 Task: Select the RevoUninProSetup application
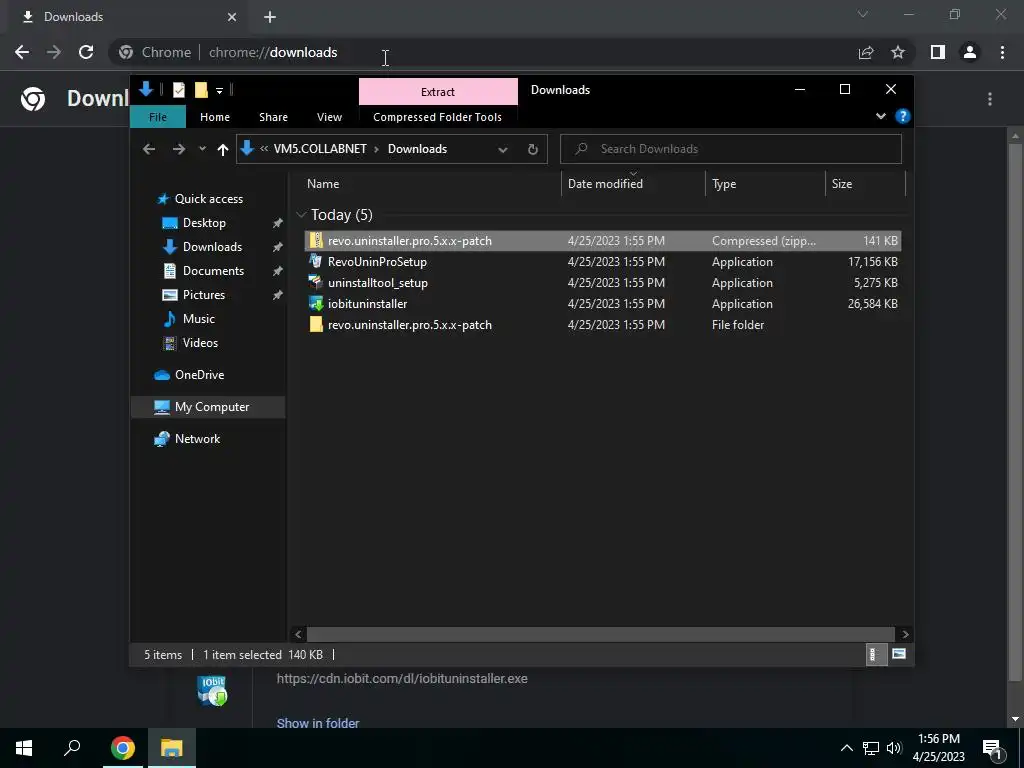[x=603, y=262]
